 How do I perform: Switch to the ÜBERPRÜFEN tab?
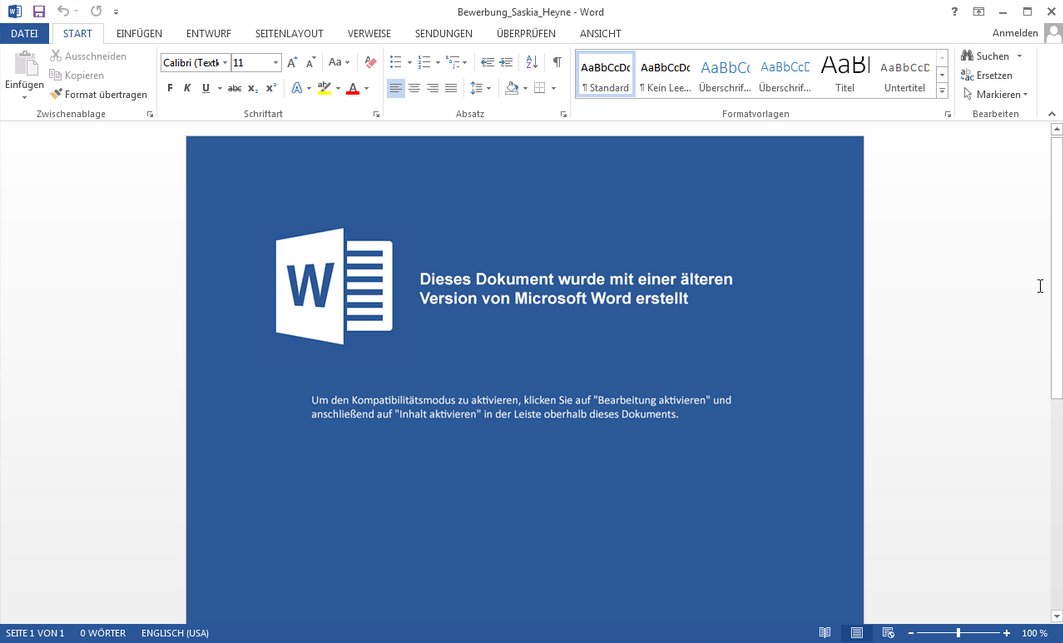click(526, 33)
